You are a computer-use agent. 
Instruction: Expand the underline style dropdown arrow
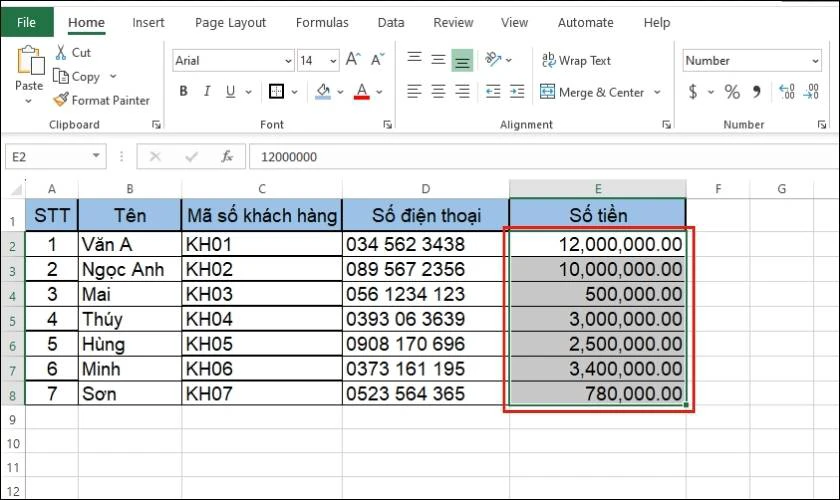click(249, 92)
